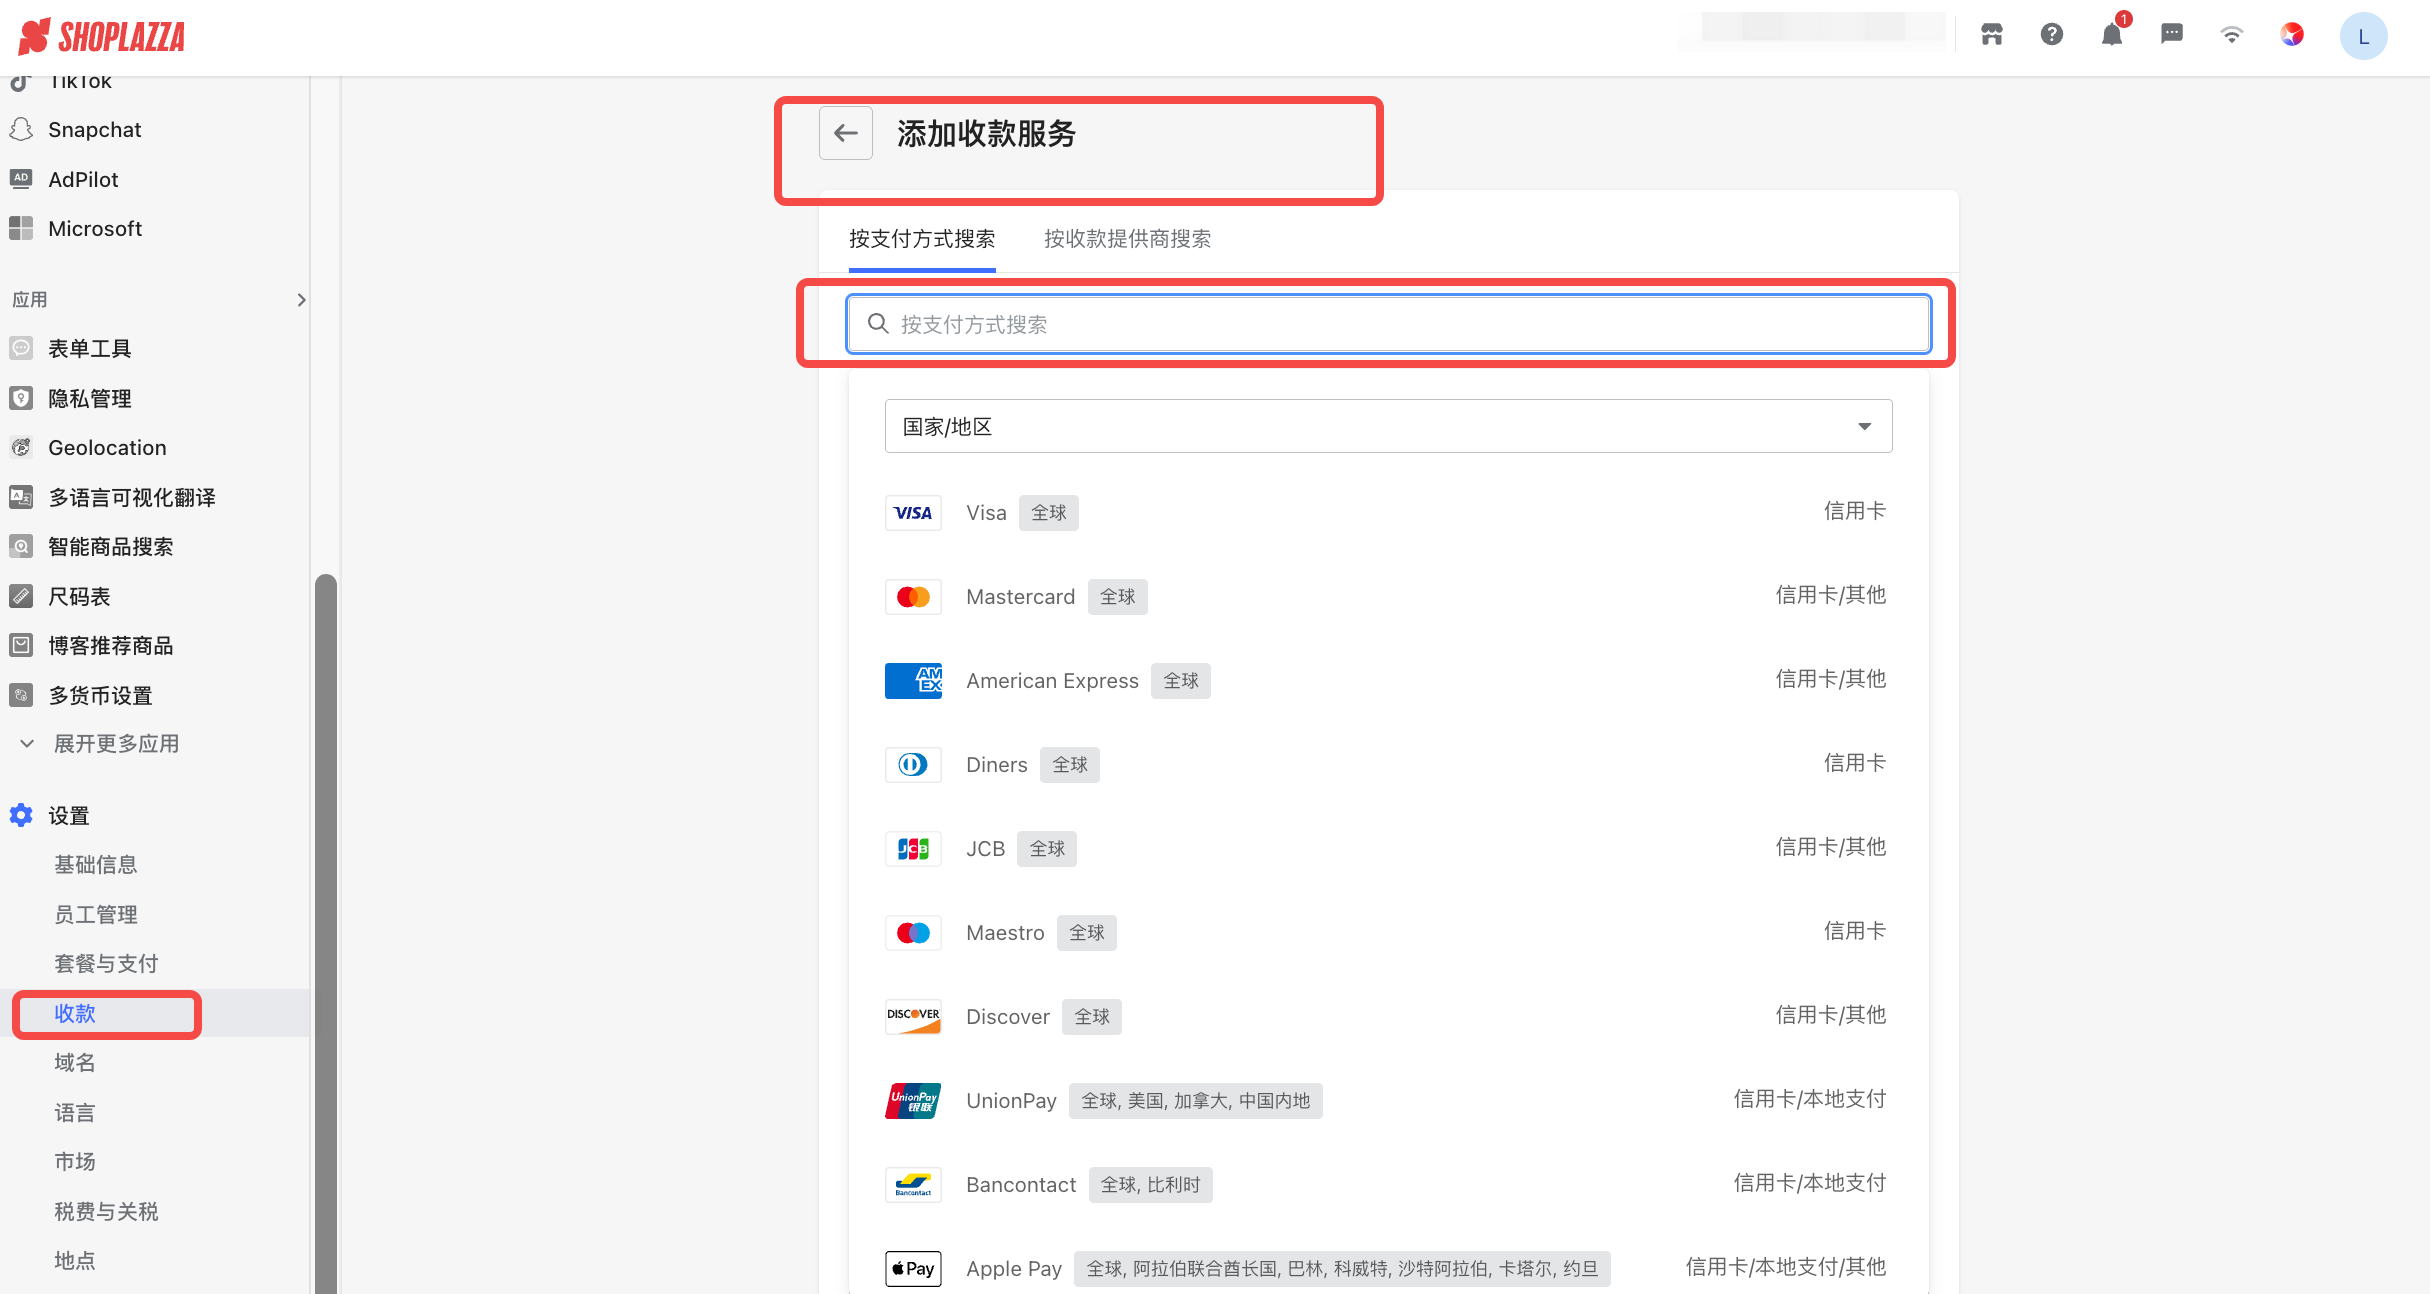Viewport: 2430px width, 1294px height.
Task: Select the JCB logo
Action: click(x=913, y=849)
